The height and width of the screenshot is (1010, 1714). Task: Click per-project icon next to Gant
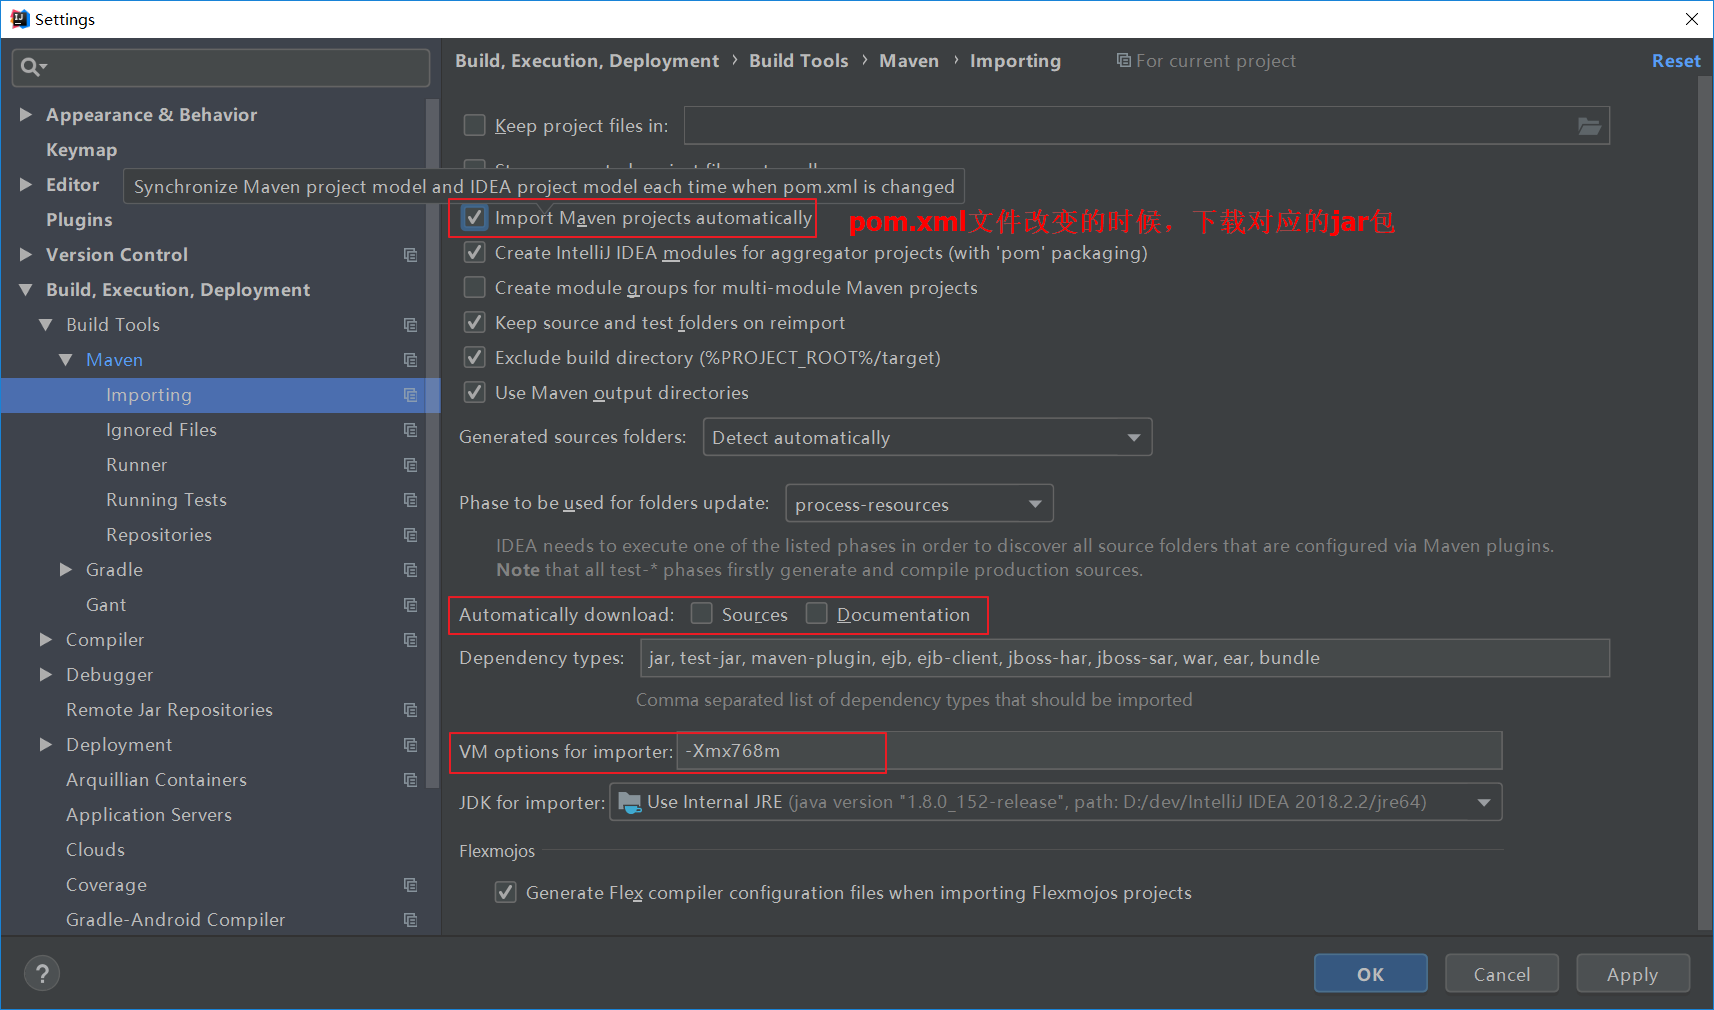pos(410,605)
